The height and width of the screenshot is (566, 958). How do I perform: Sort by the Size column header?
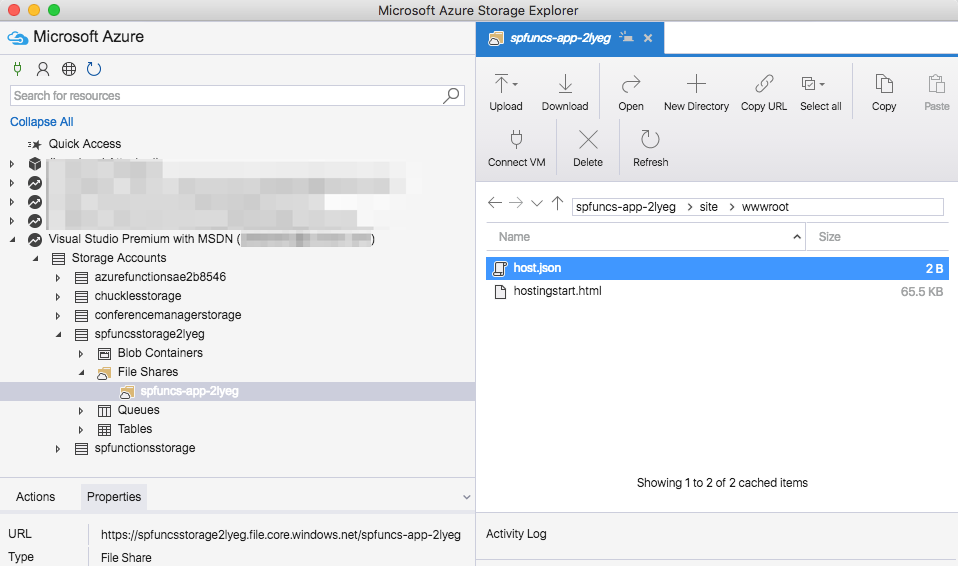coord(877,237)
